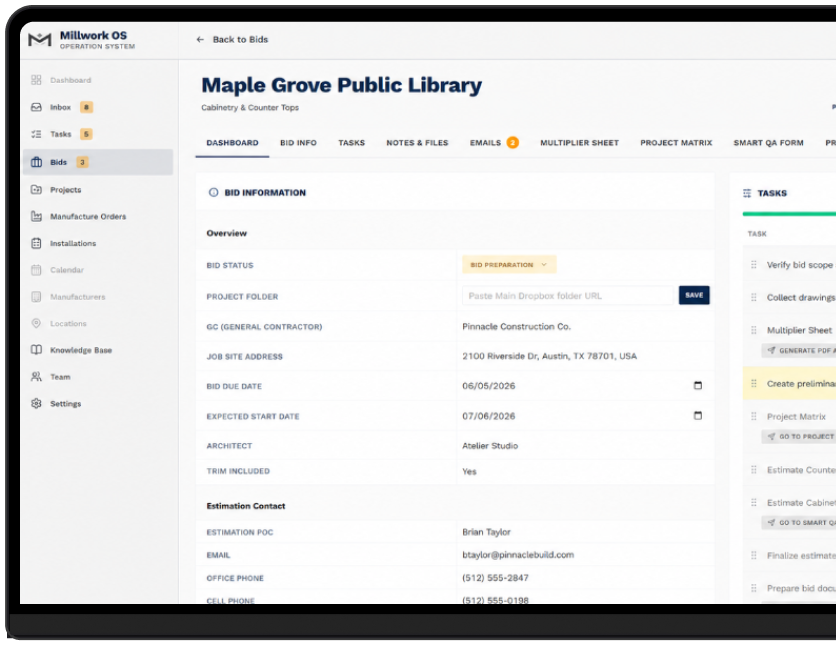The image size is (836, 645).
Task: Click the Inbox count badge 8
Action: [x=86, y=107]
